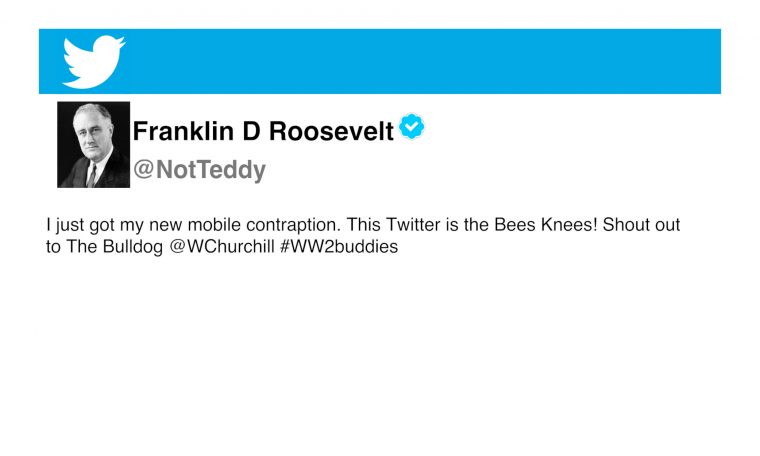The image size is (760, 456).
Task: Click the words "mobile contraption" in the tweet
Action: coord(268,225)
